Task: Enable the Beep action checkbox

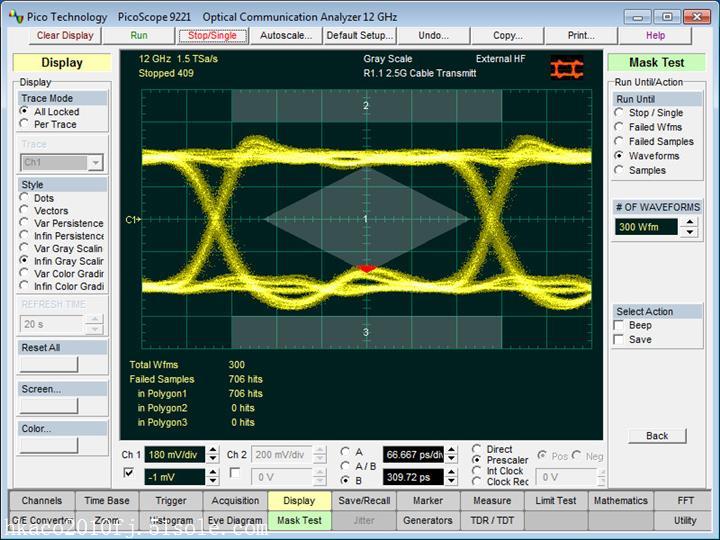Action: click(619, 325)
